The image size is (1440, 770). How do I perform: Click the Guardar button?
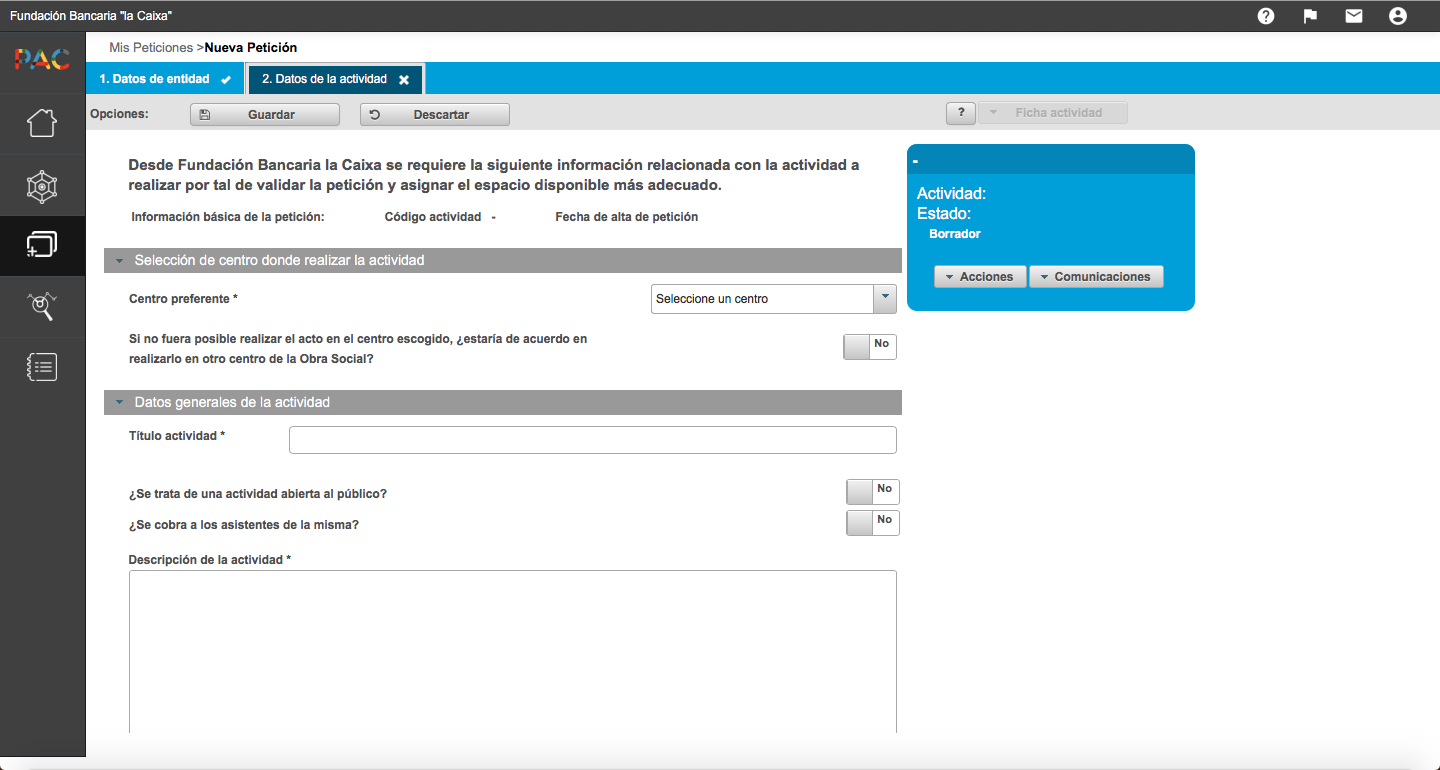265,115
